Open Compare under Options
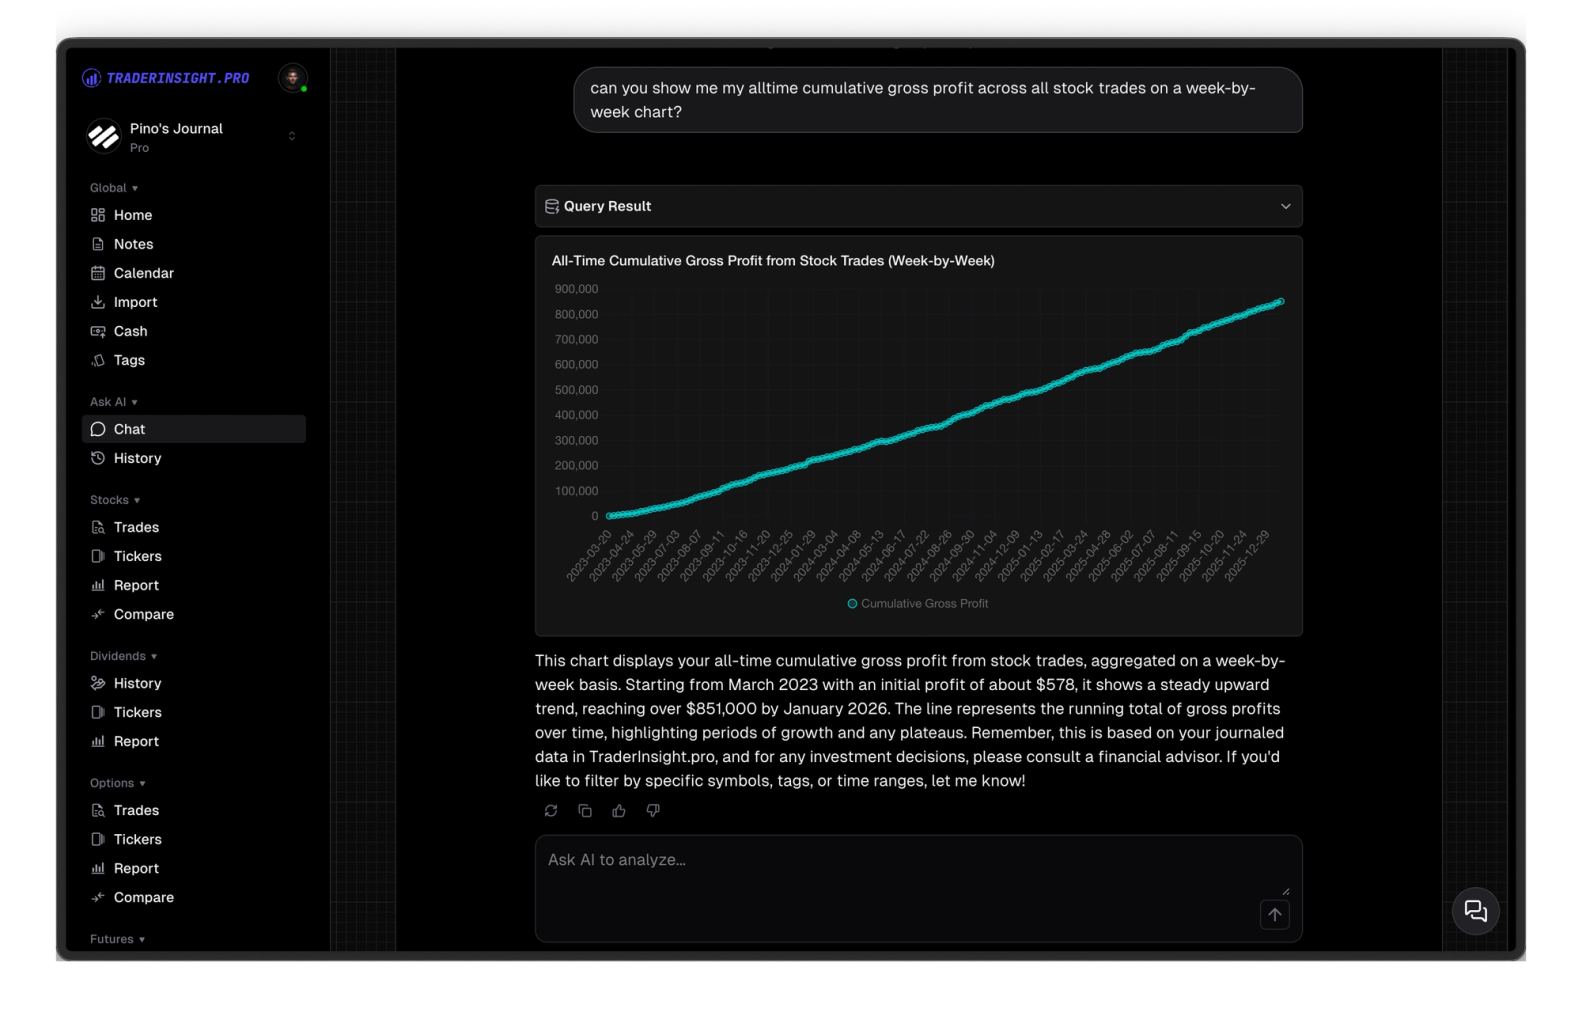The width and height of the screenshot is (1582, 1035). (193, 897)
